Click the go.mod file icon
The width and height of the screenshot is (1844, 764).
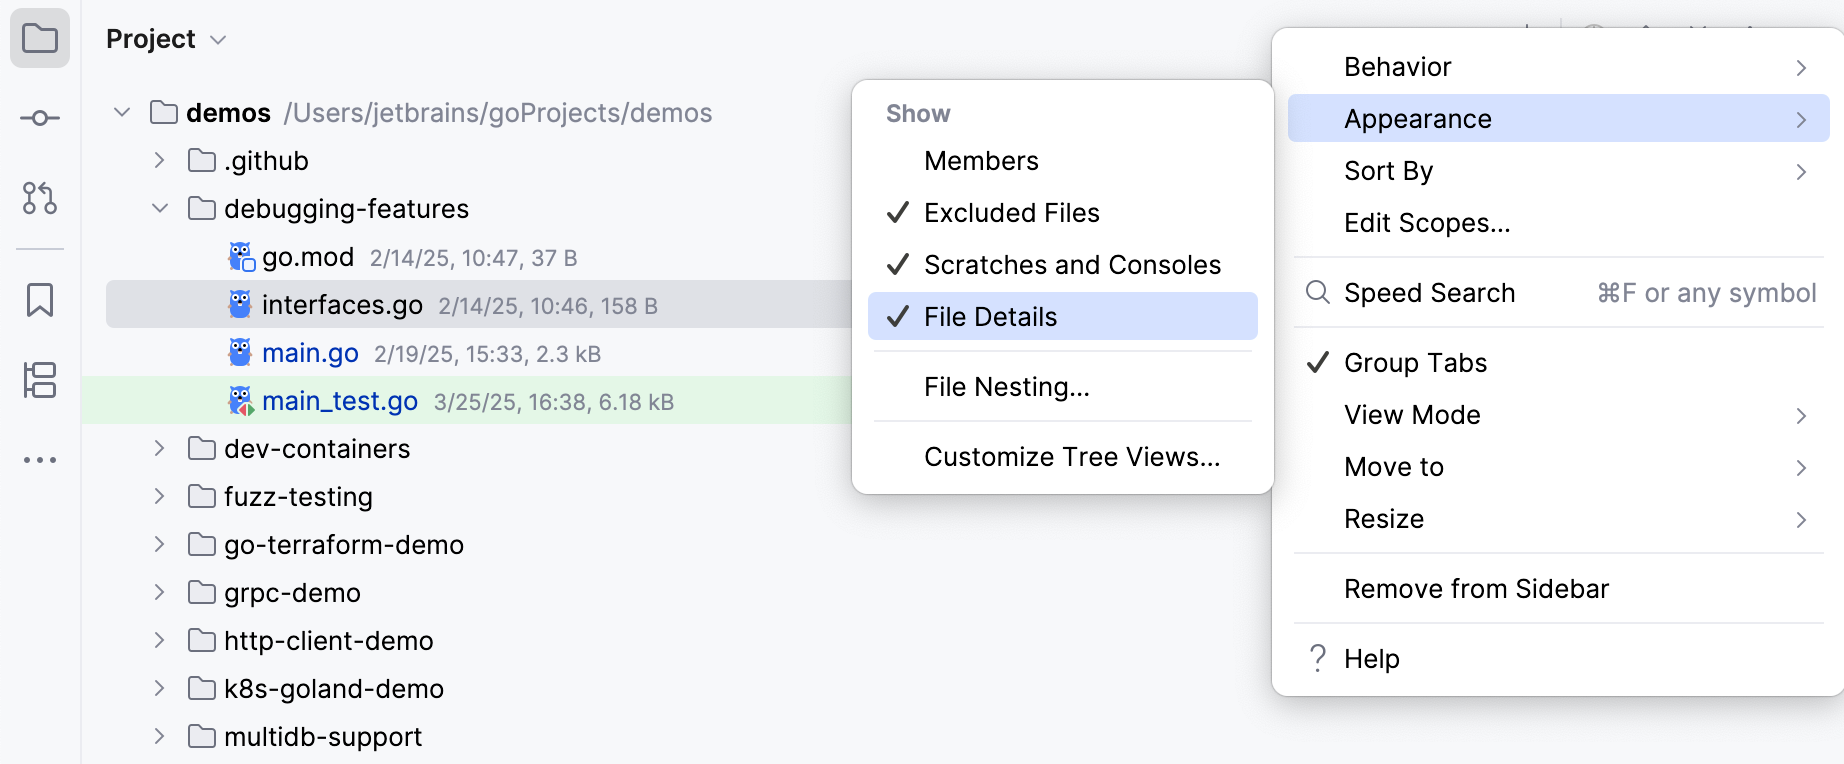(241, 257)
